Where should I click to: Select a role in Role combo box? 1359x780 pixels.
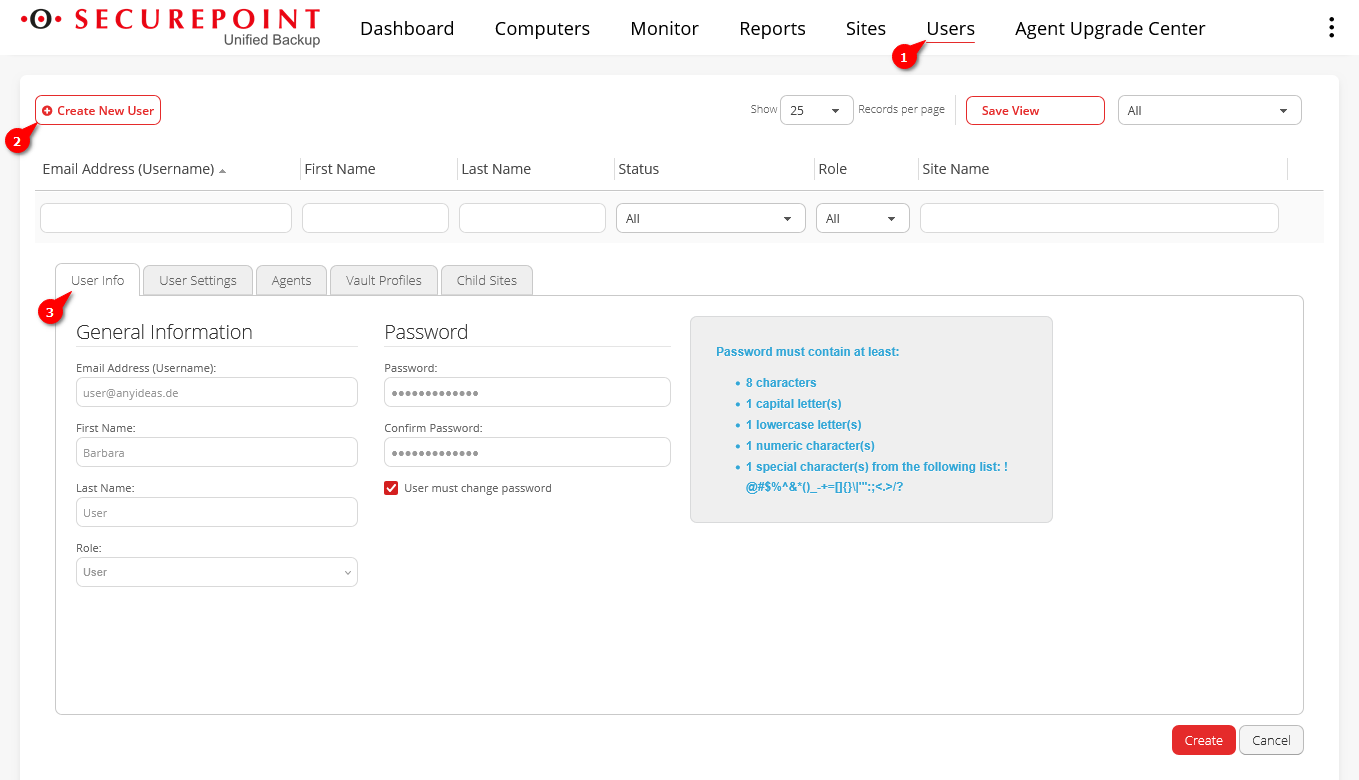(216, 572)
